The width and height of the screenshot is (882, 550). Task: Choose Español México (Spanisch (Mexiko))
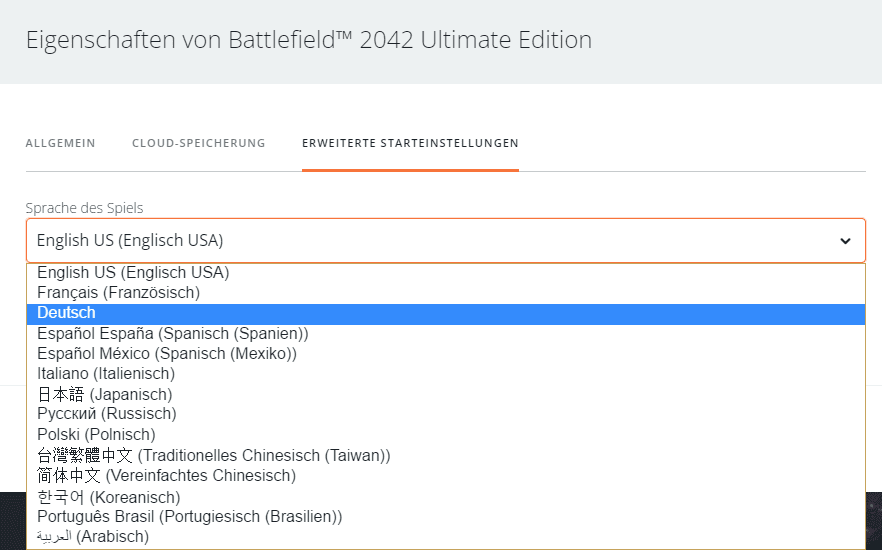[x=446, y=354]
